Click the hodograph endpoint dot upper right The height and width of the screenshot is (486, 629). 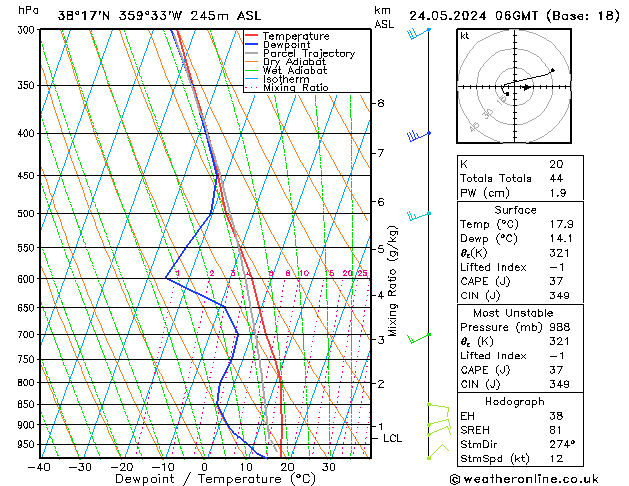click(553, 70)
